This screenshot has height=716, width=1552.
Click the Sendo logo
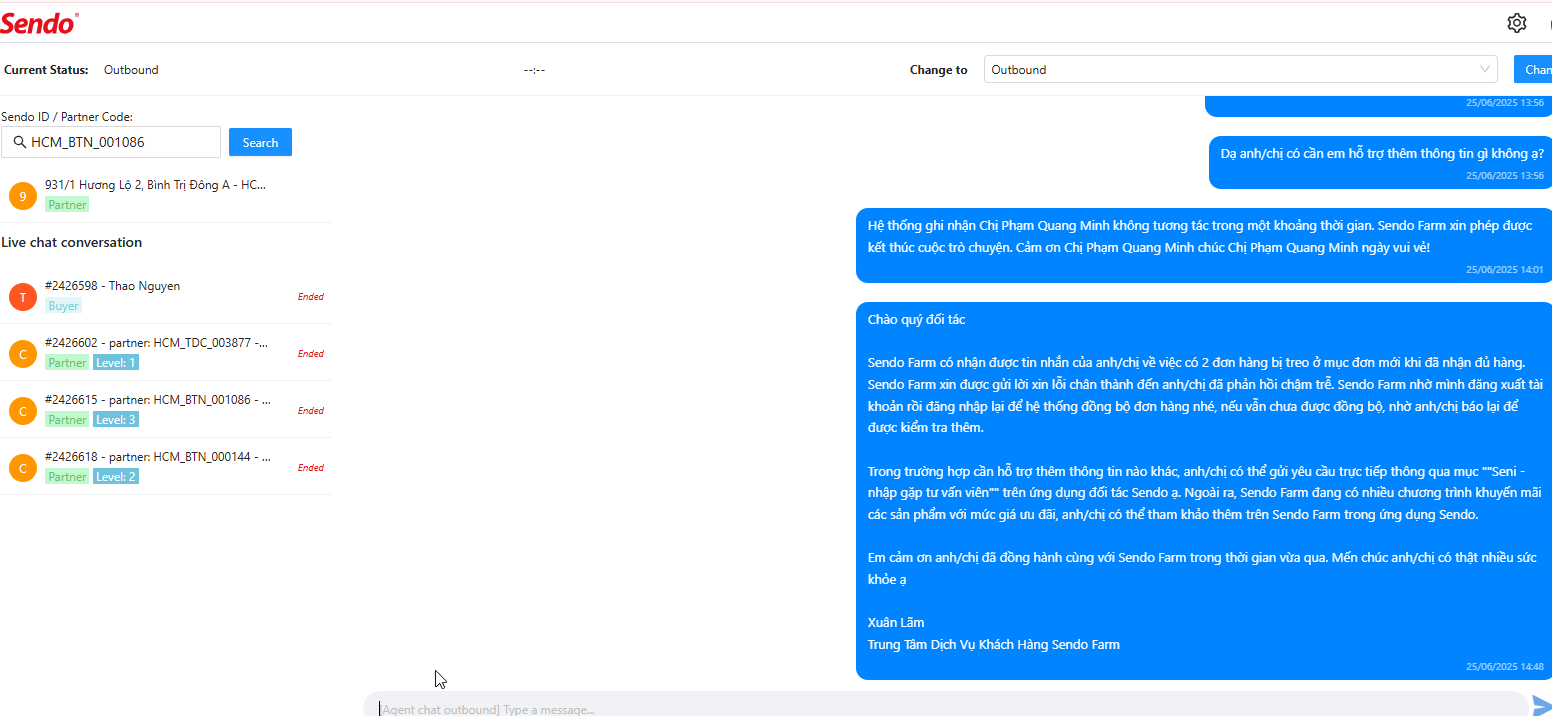[39, 23]
